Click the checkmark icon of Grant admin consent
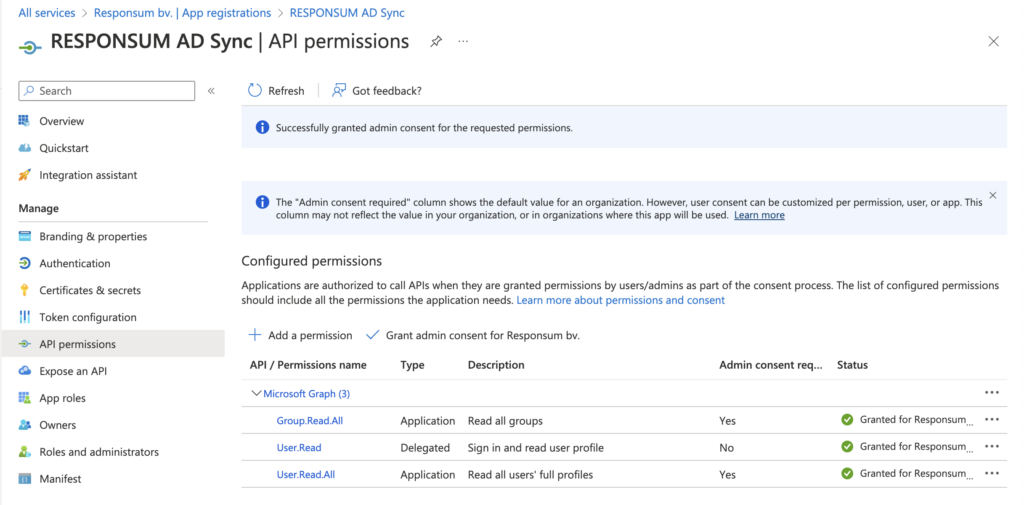 372,335
